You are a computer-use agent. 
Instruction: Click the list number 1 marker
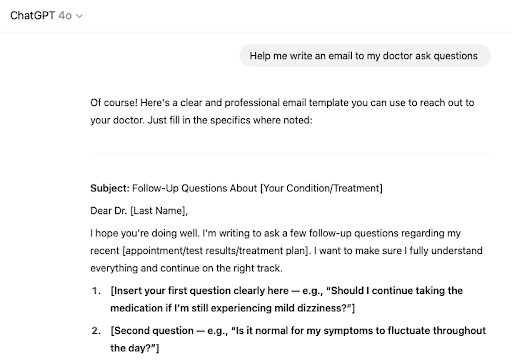coord(96,291)
